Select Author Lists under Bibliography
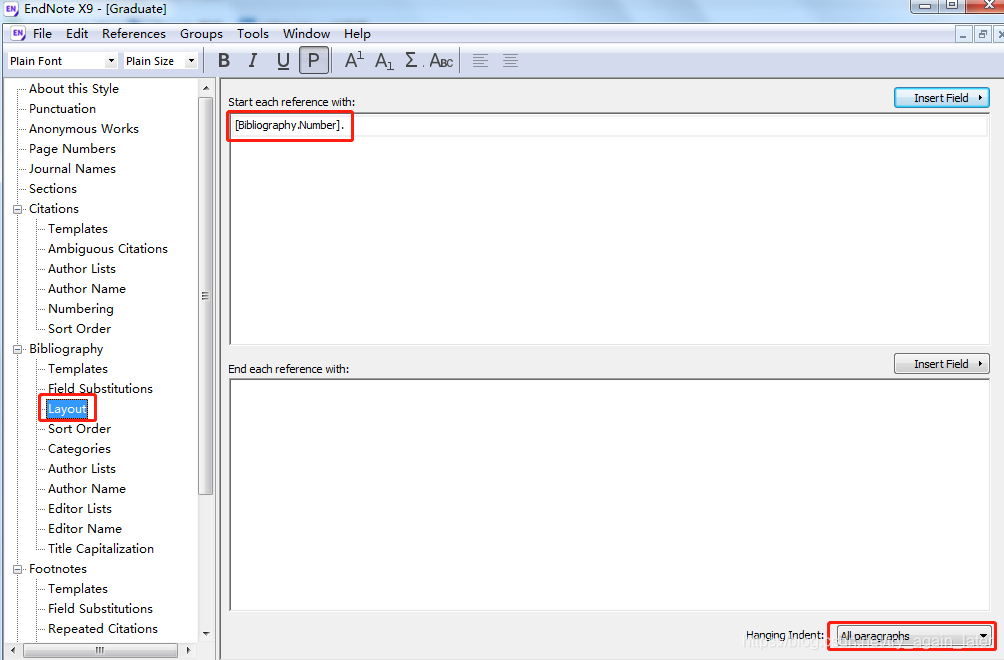This screenshot has height=660, width=1004. [82, 469]
